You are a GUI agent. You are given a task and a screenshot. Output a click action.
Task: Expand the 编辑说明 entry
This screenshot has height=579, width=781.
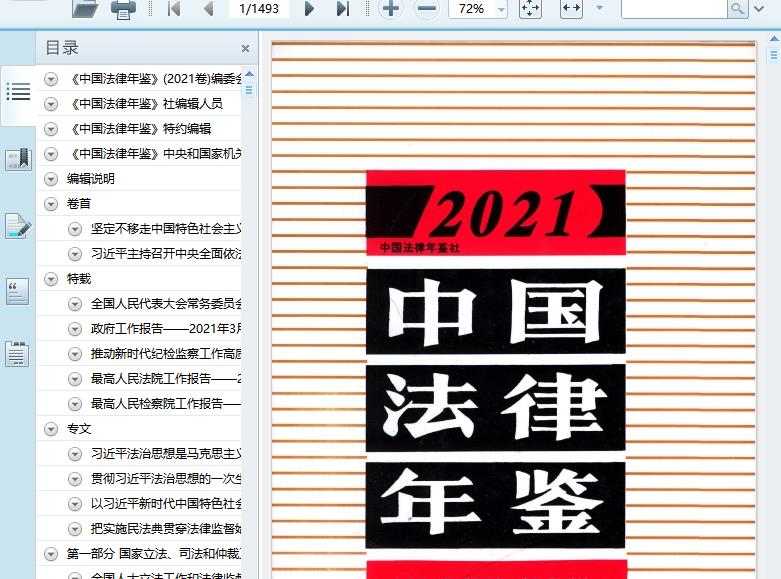[x=51, y=179]
